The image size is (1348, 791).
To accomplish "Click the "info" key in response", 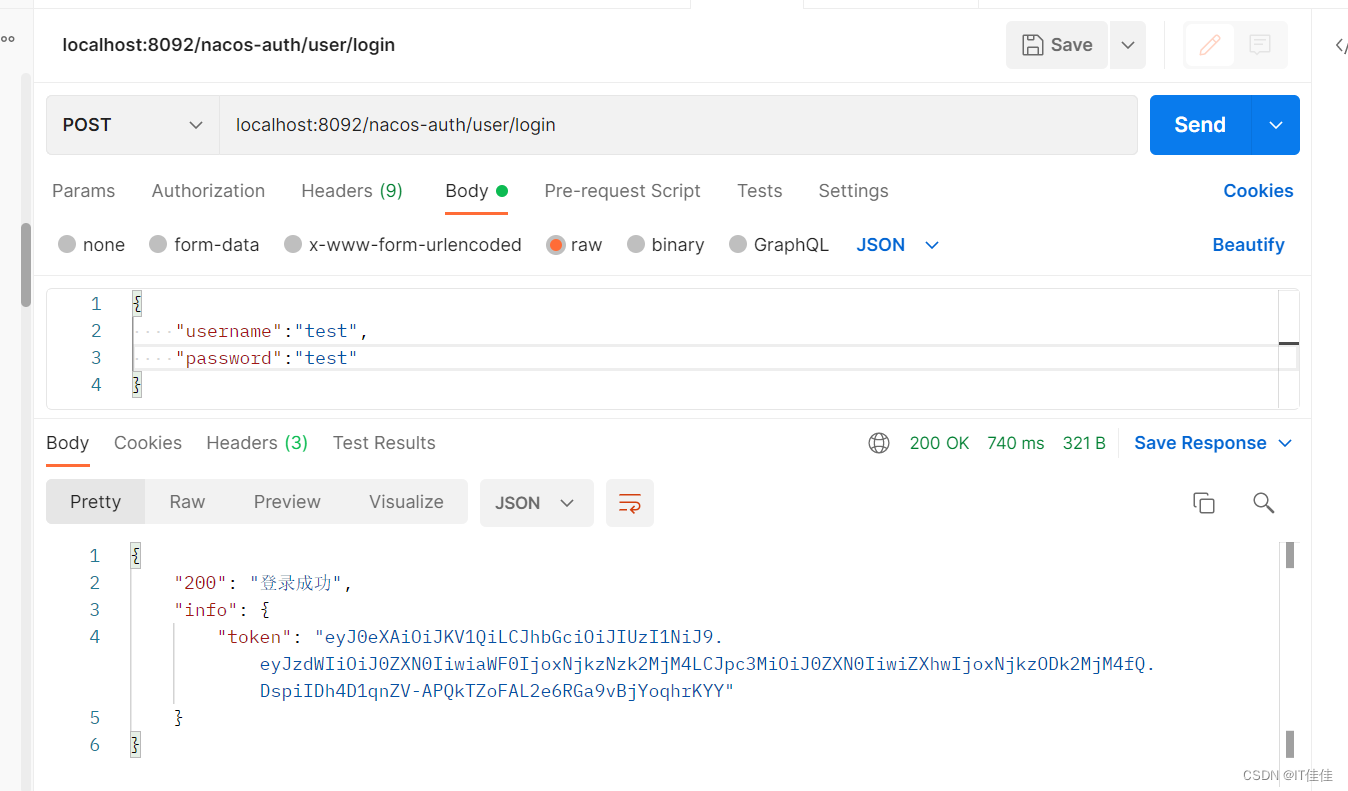I will pos(207,610).
